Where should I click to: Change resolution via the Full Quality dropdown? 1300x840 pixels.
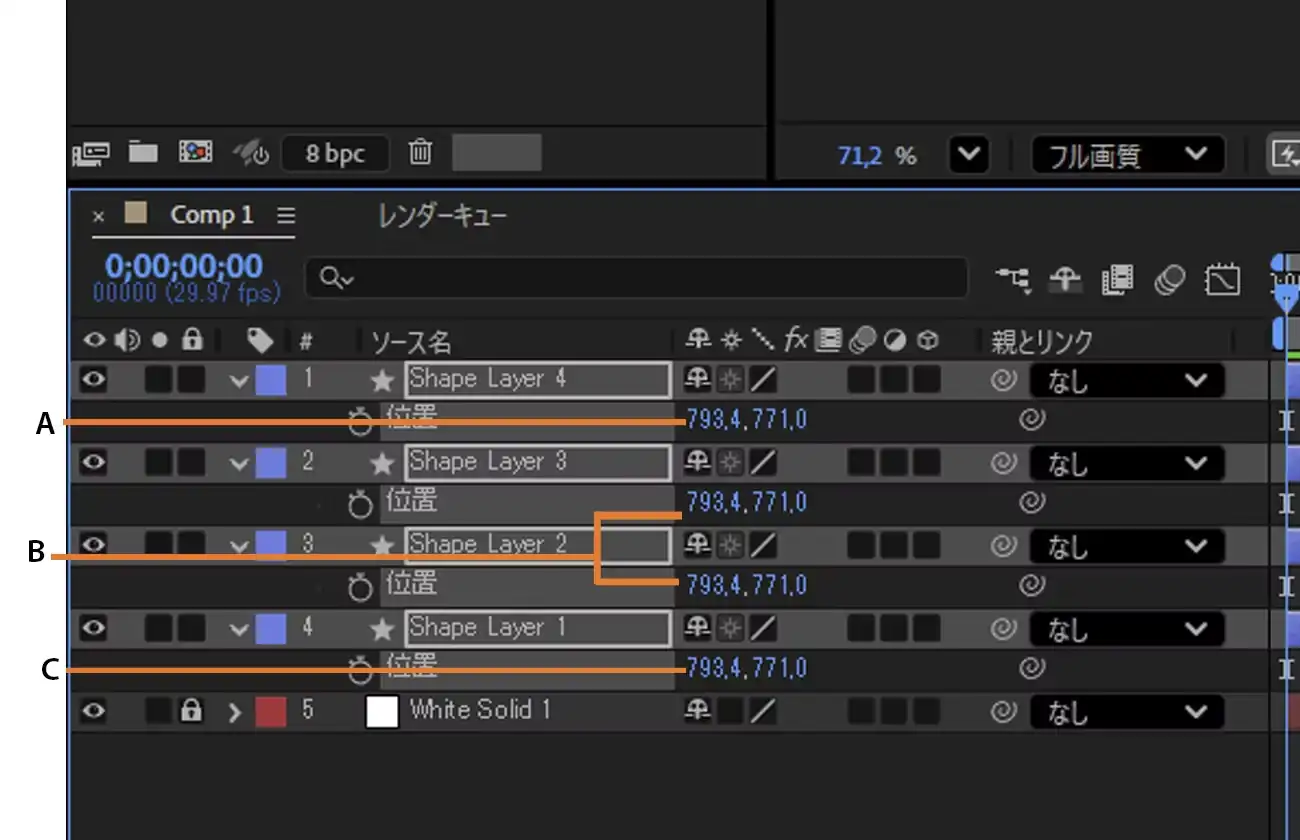(1126, 155)
